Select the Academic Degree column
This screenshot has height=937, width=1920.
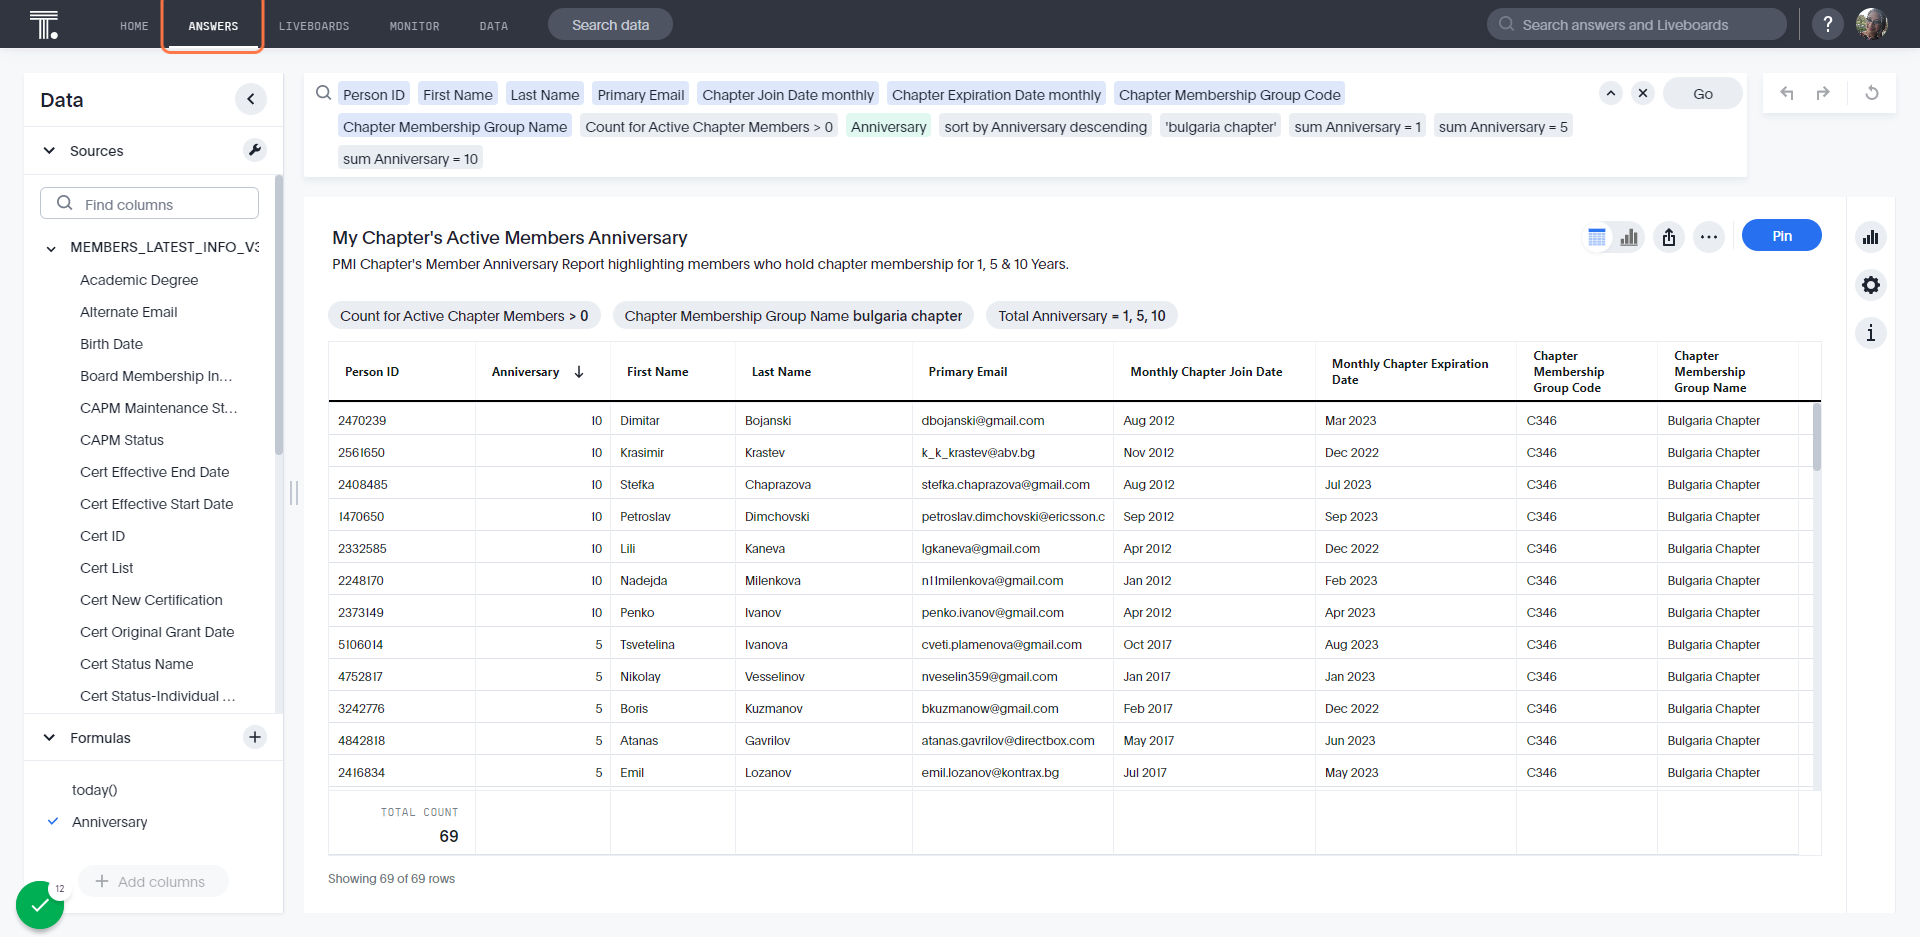pyautogui.click(x=139, y=280)
